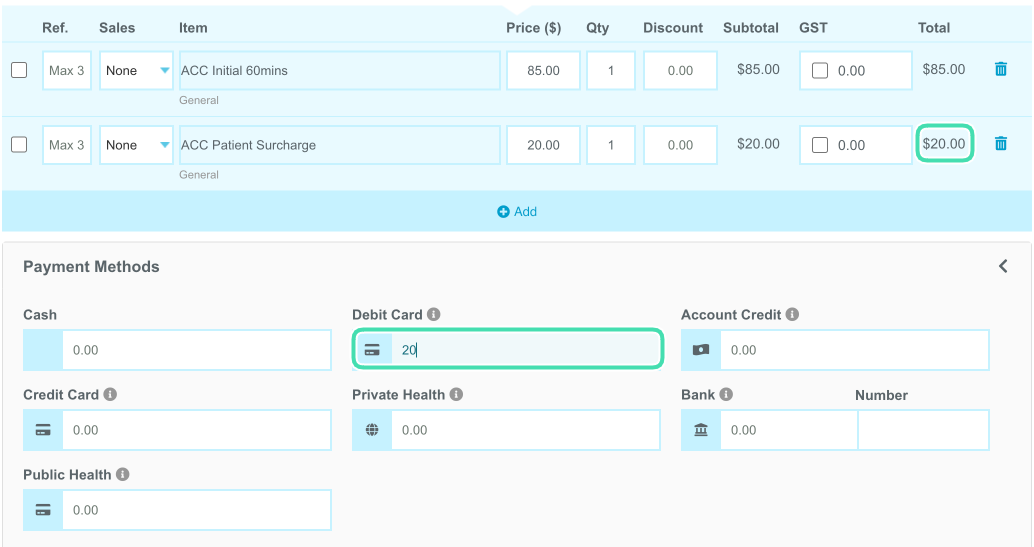Click General under ACC Initial 60mins
Screen dimensions: 1034x547
pyautogui.click(x=198, y=100)
